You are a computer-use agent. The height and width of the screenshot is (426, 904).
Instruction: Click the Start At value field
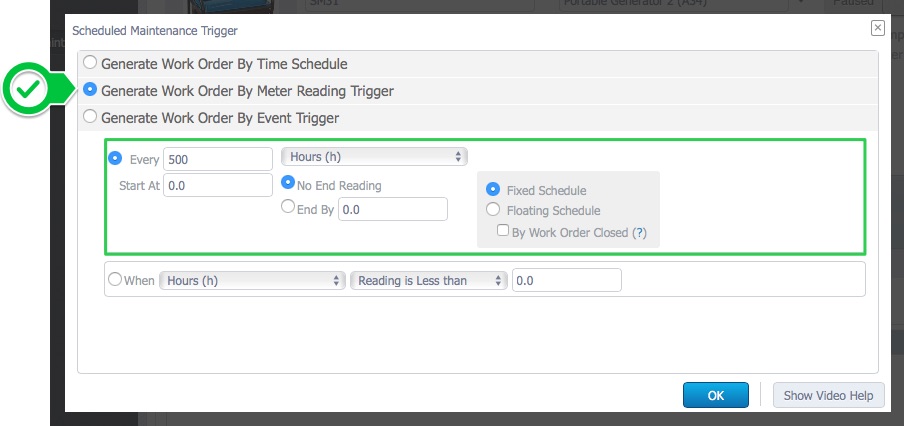tap(218, 186)
